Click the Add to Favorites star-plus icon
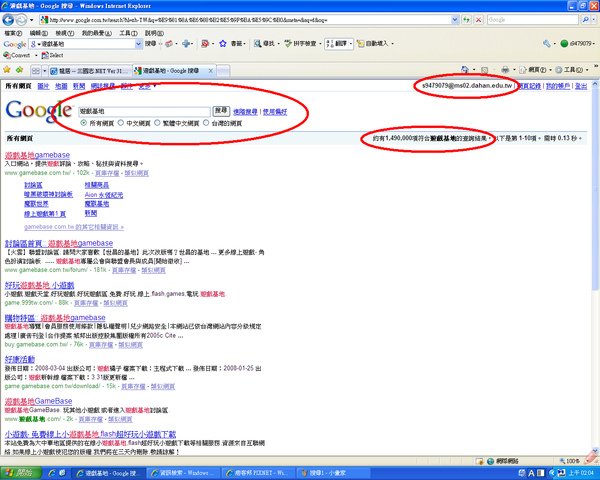The image size is (600, 480). tap(20, 70)
